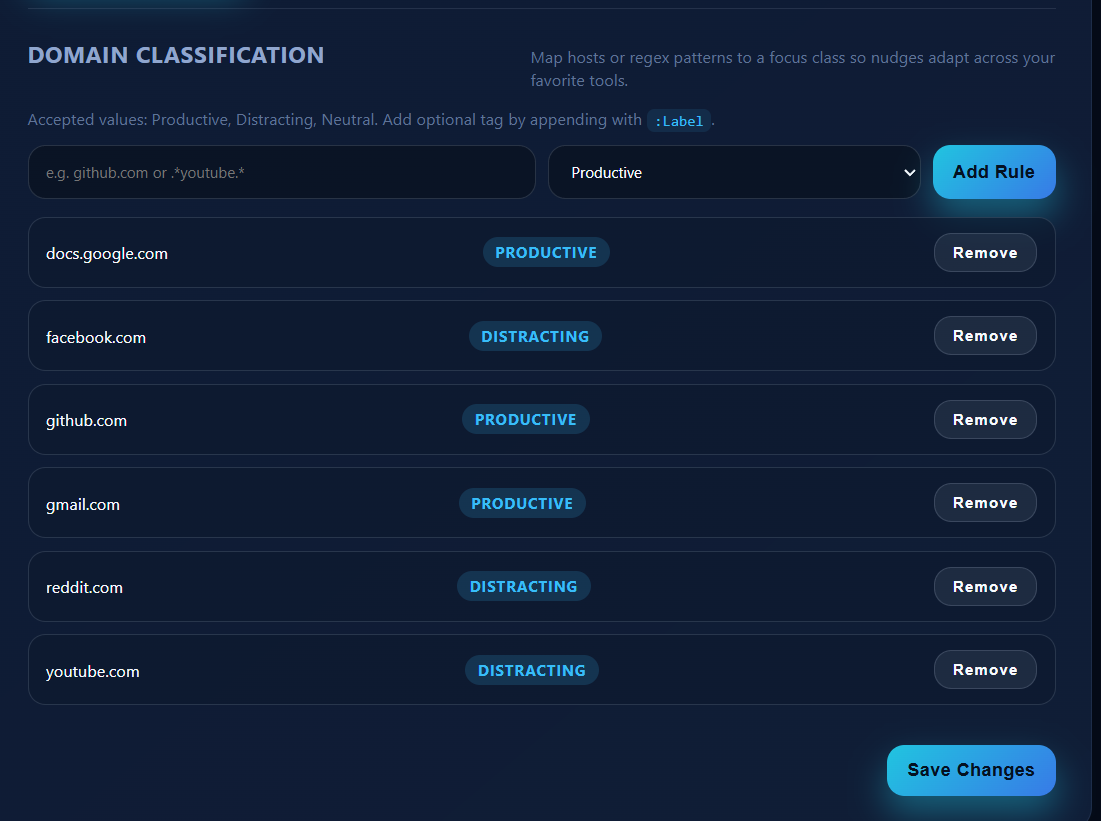Click the Domain Classification heading

tap(176, 55)
